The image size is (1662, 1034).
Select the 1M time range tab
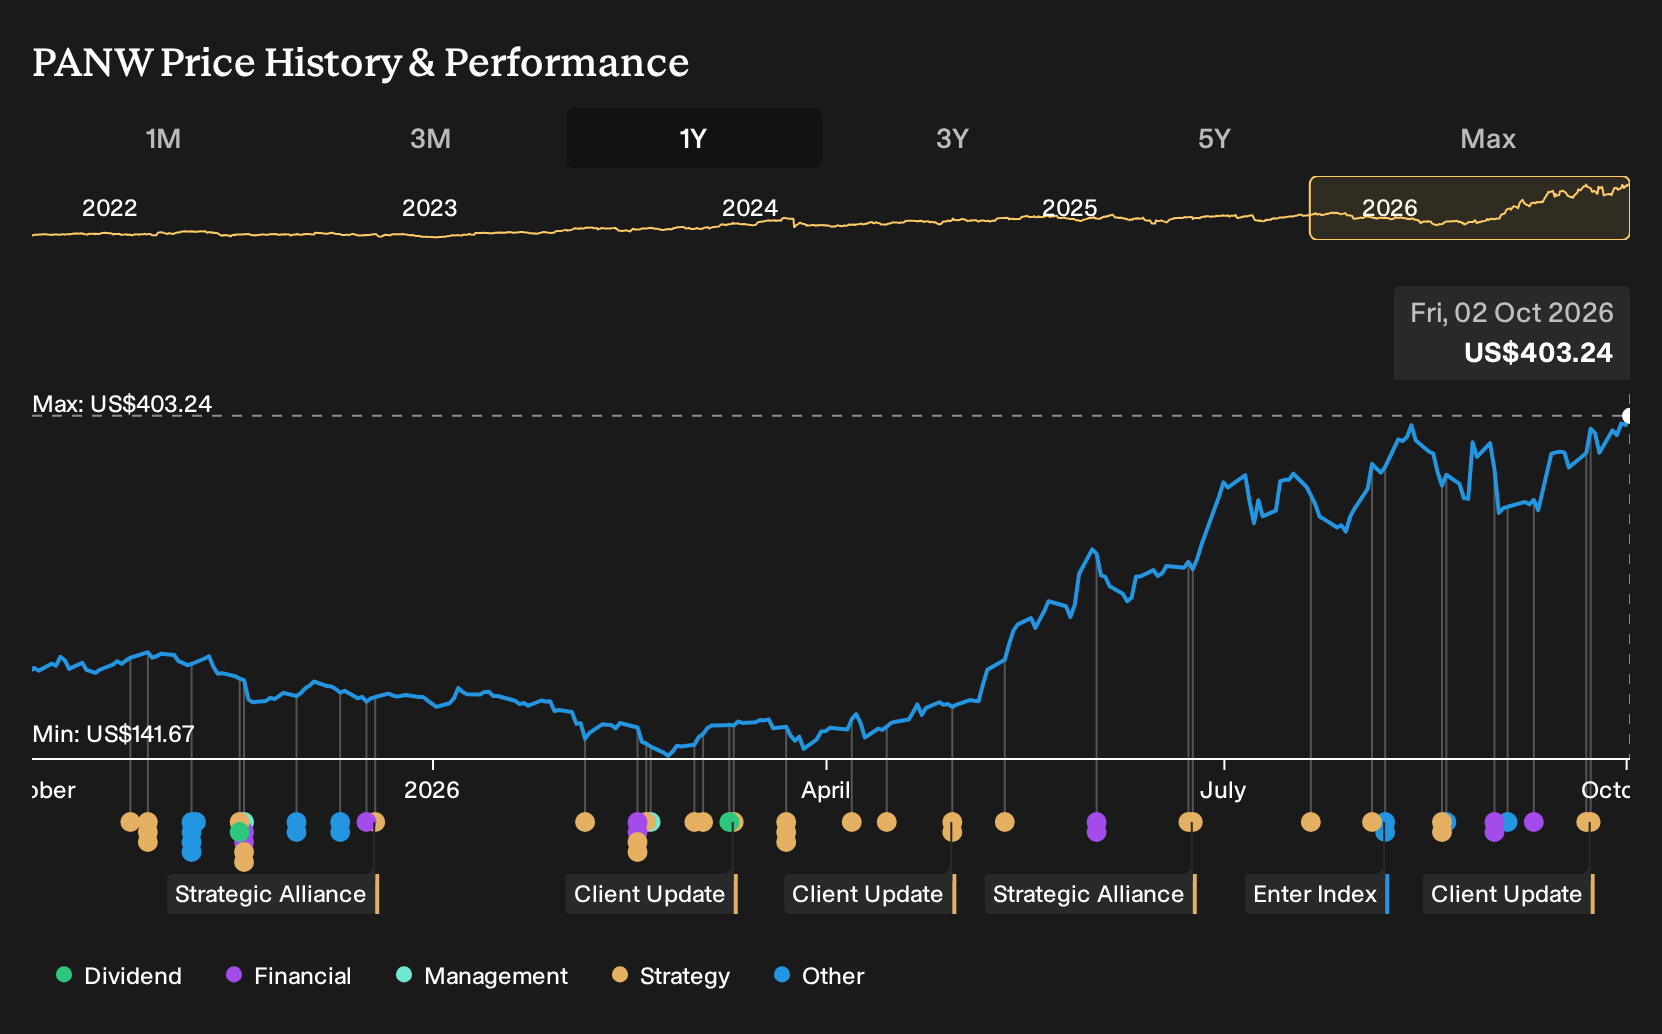(x=163, y=138)
